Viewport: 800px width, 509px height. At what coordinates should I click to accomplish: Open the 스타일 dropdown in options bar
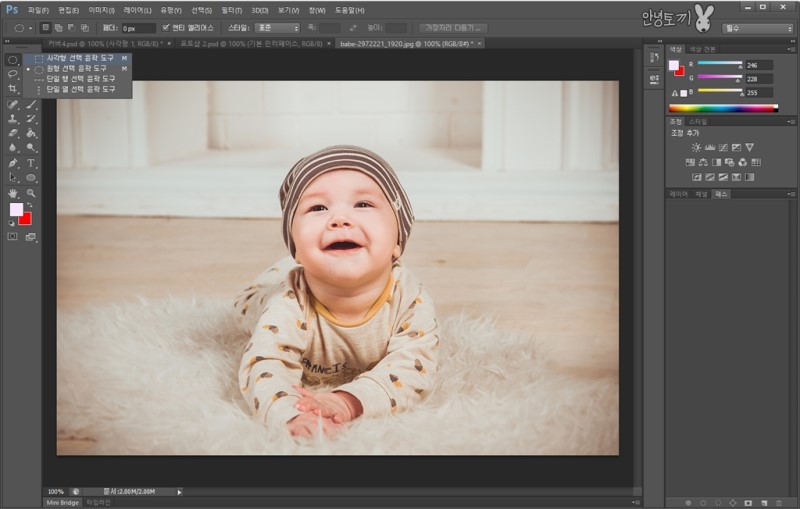point(277,28)
